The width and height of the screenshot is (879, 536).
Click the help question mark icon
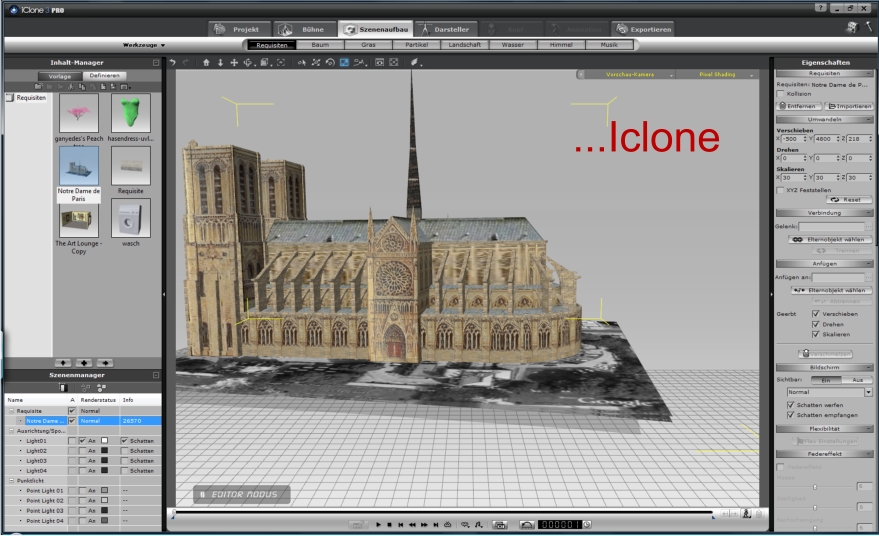click(x=821, y=7)
